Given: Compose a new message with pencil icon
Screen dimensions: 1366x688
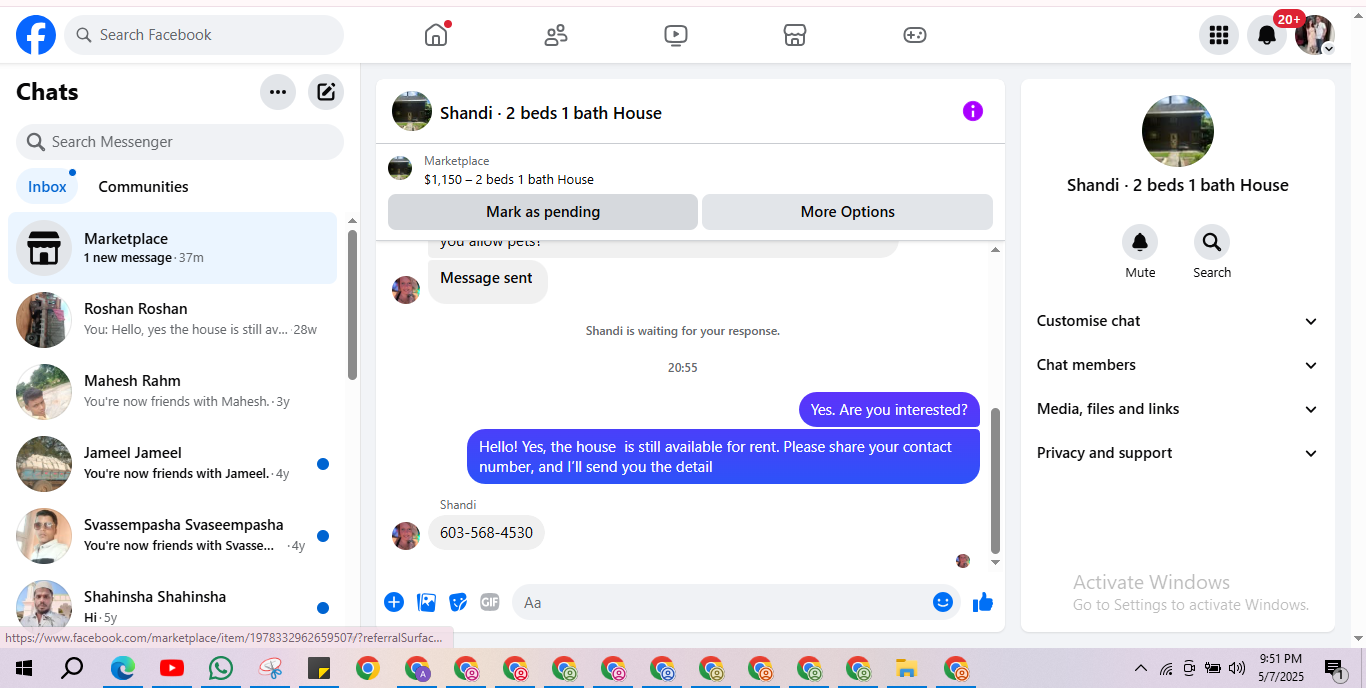Looking at the screenshot, I should point(326,92).
